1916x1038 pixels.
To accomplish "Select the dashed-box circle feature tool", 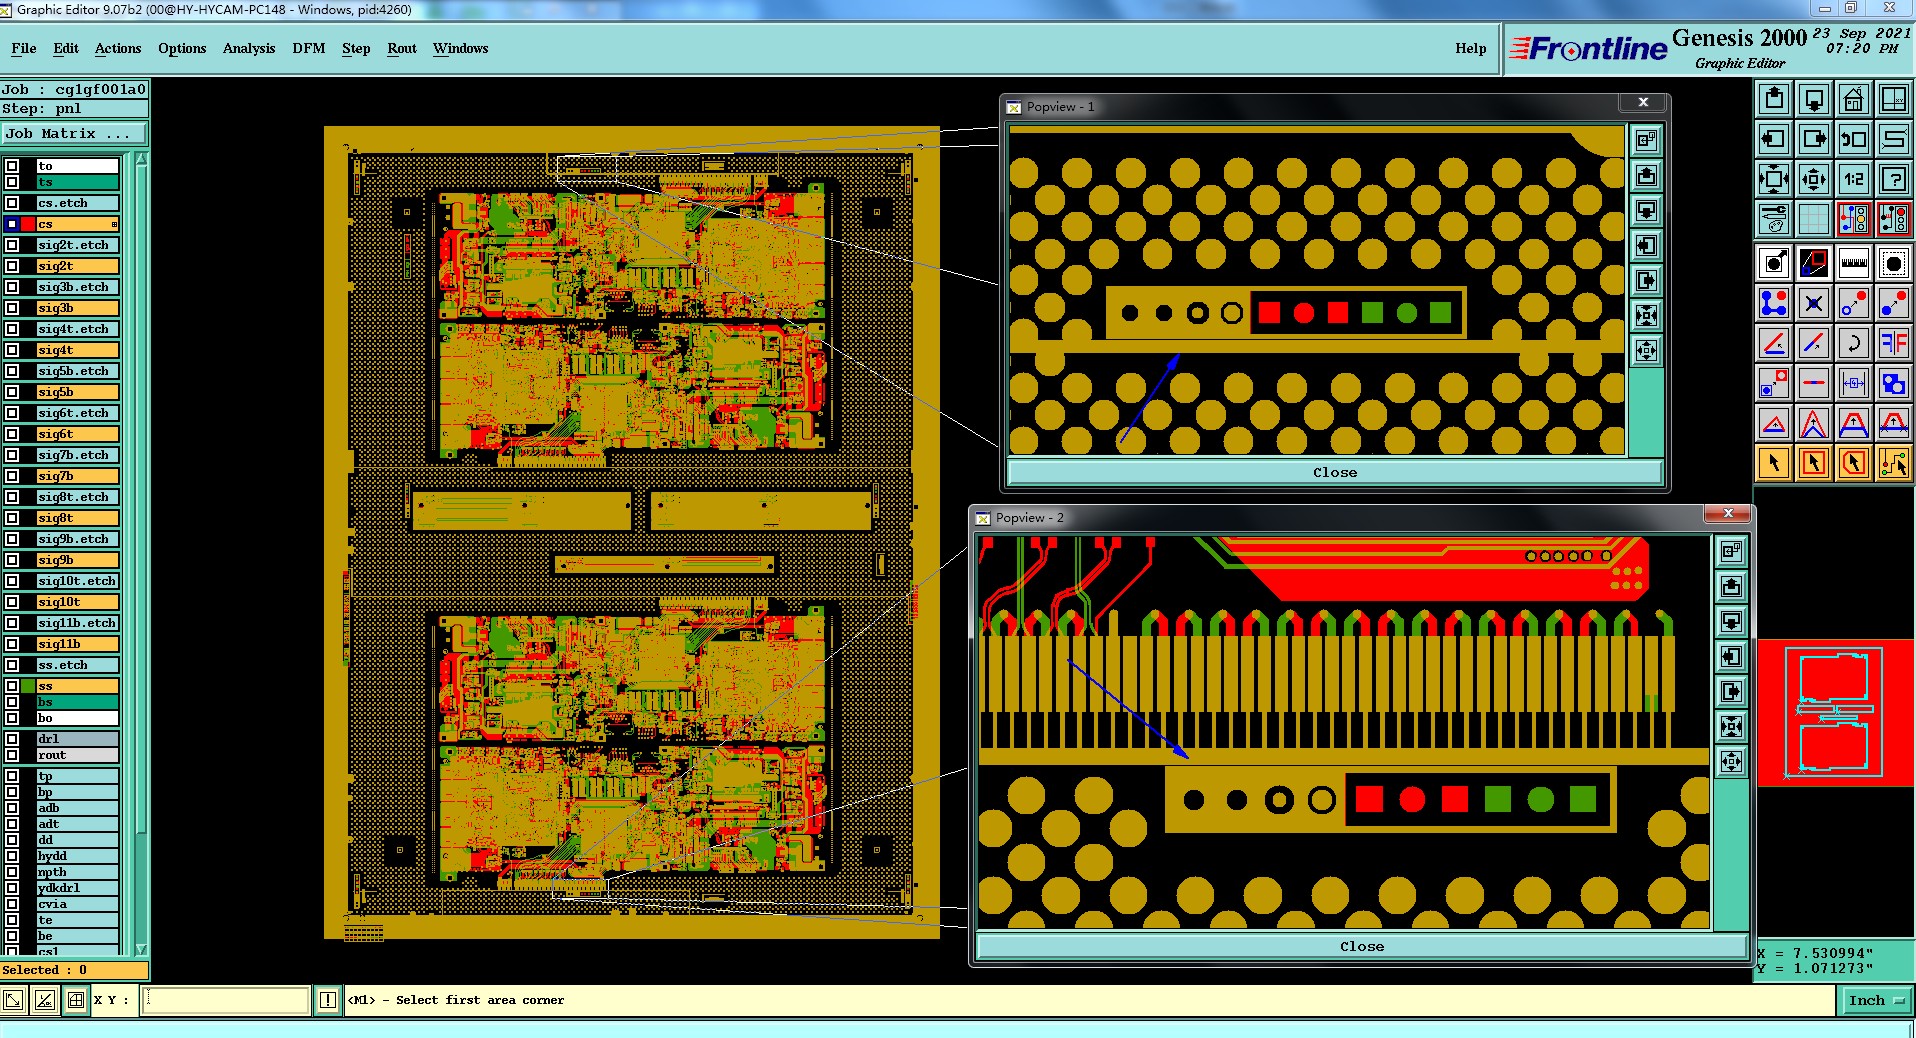I will point(1894,264).
